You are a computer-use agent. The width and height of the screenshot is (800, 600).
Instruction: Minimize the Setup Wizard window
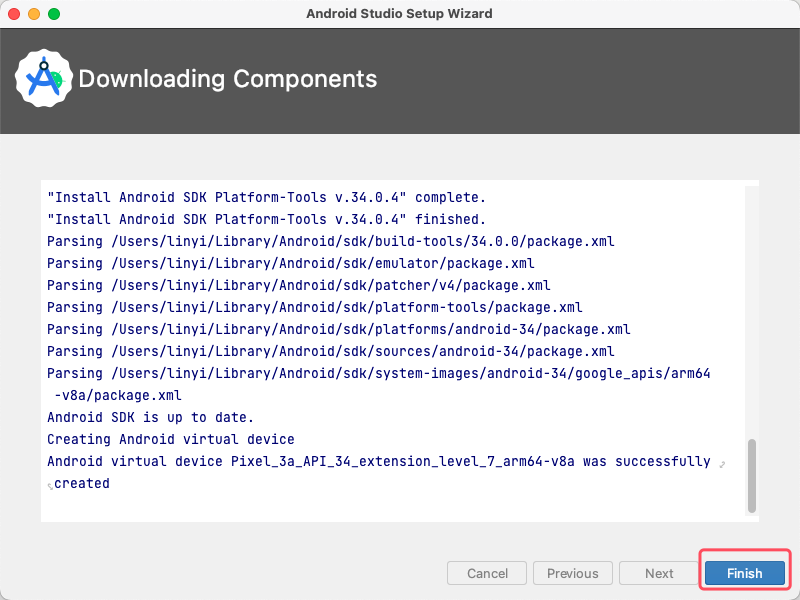(x=34, y=14)
